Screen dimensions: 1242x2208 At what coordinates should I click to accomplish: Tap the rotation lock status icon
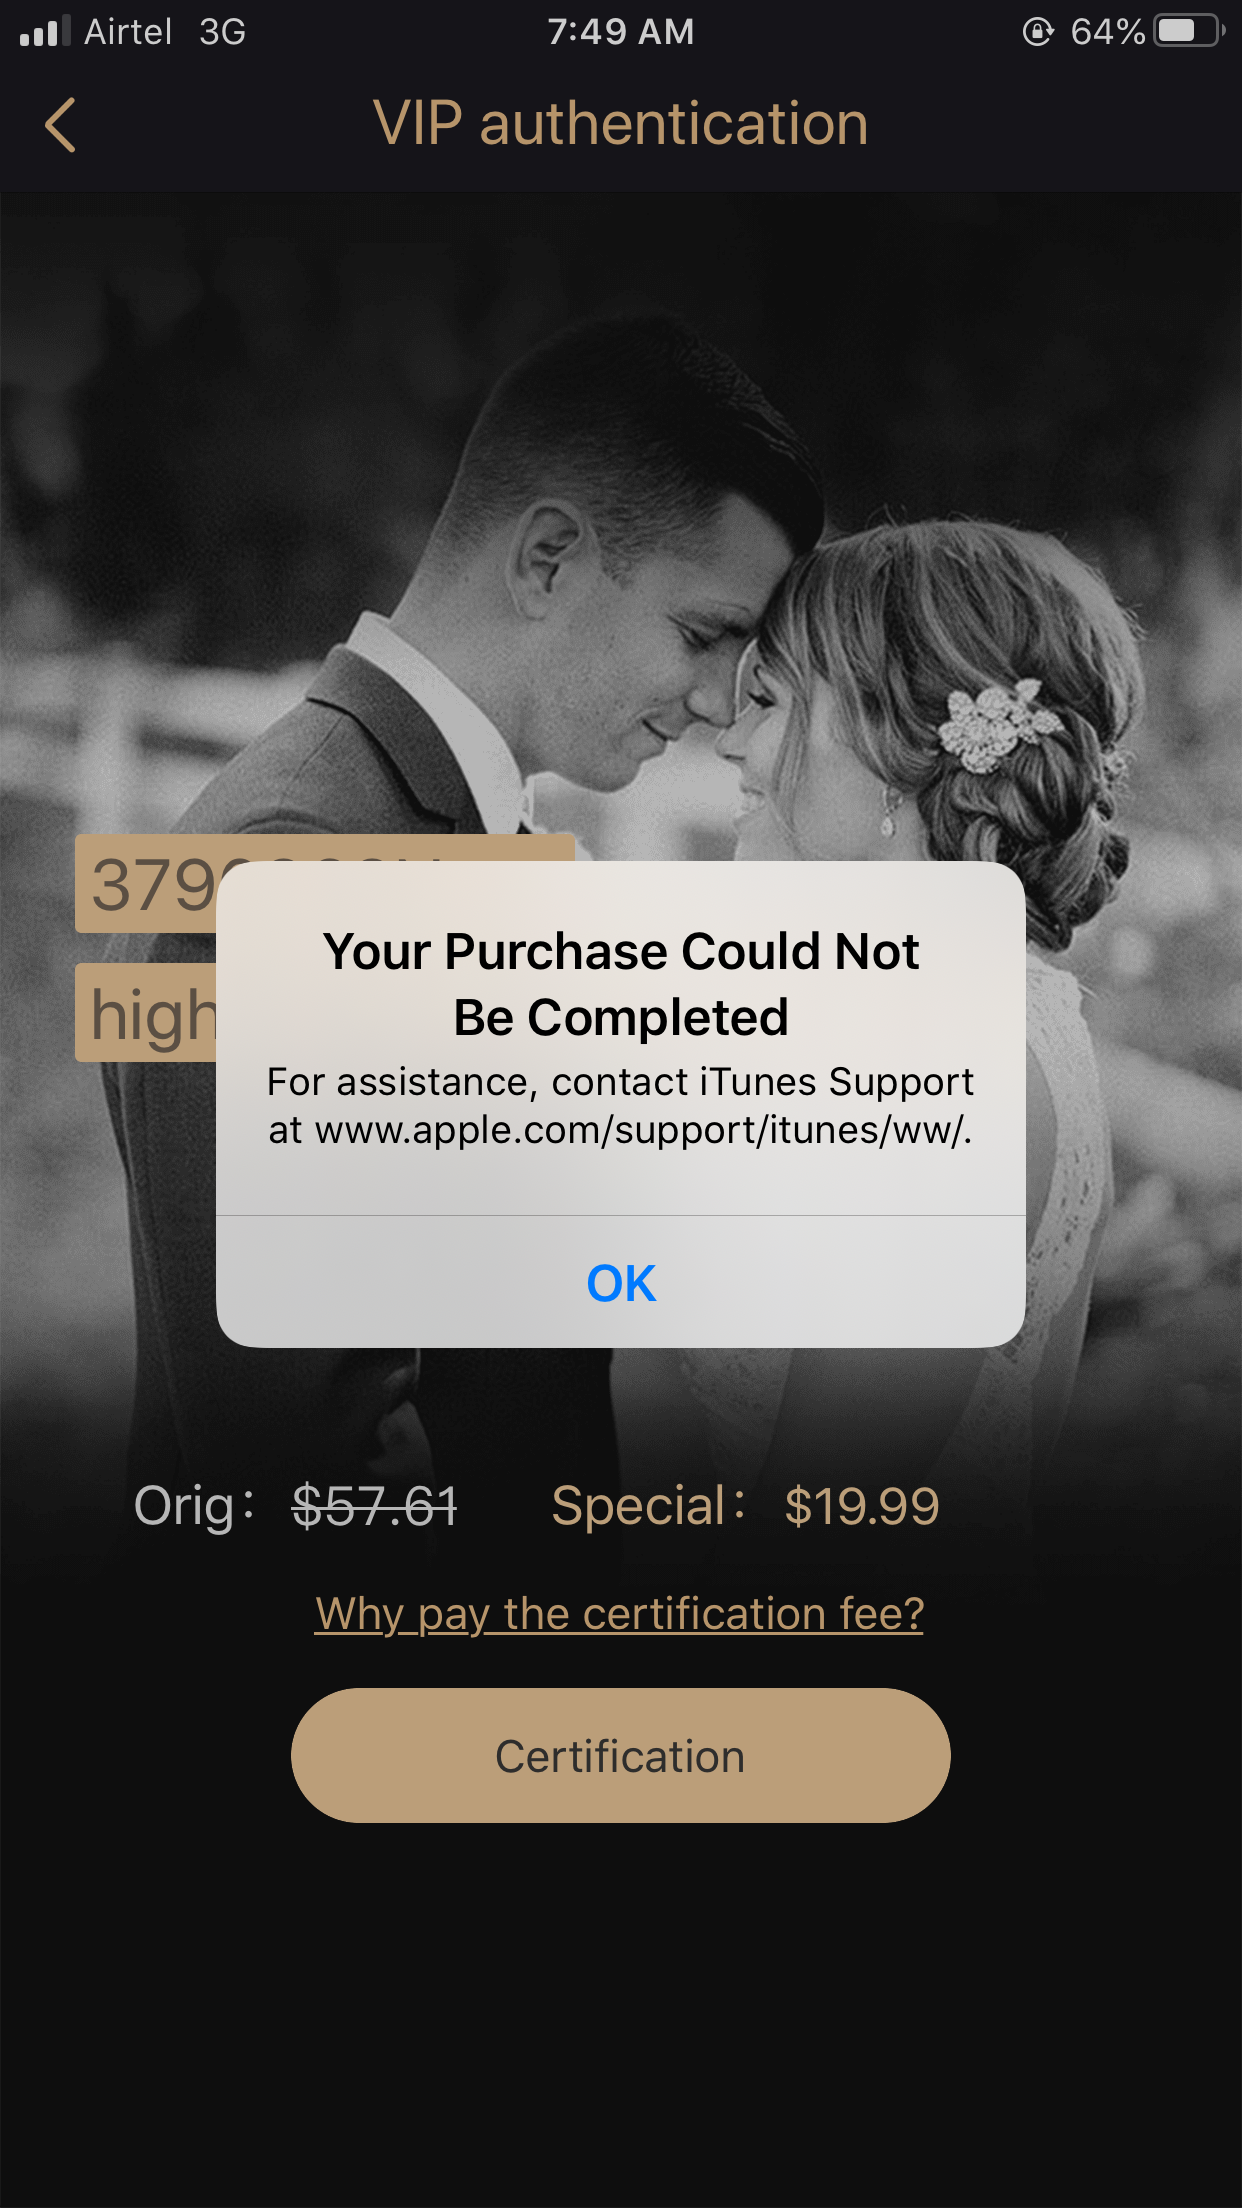coord(1038,32)
